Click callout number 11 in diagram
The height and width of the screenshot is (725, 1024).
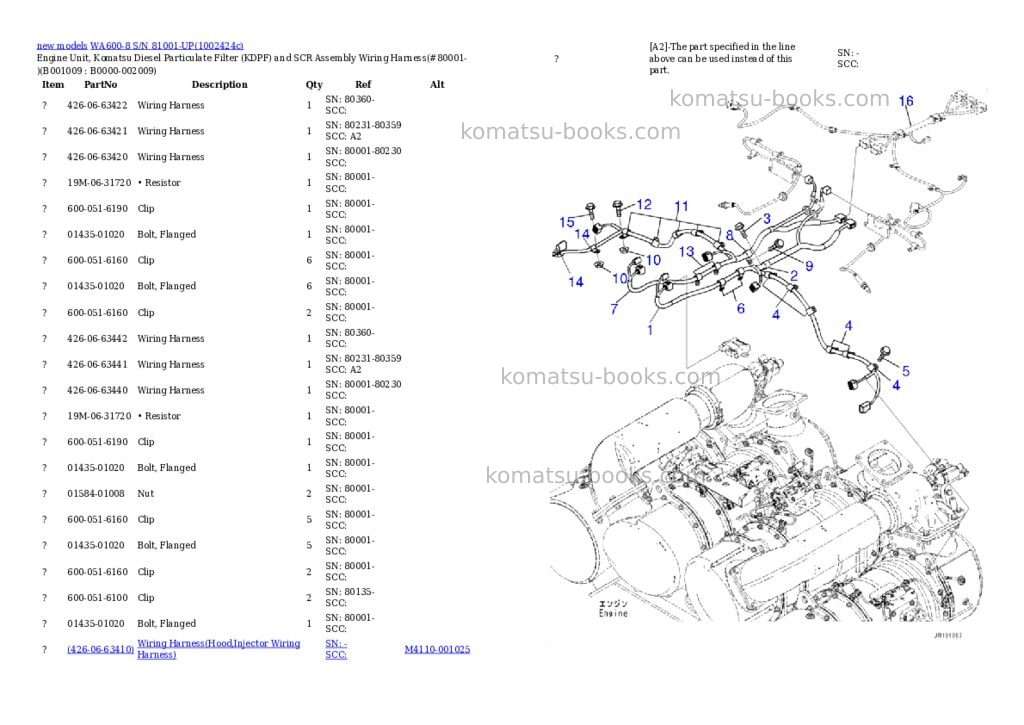[681, 206]
